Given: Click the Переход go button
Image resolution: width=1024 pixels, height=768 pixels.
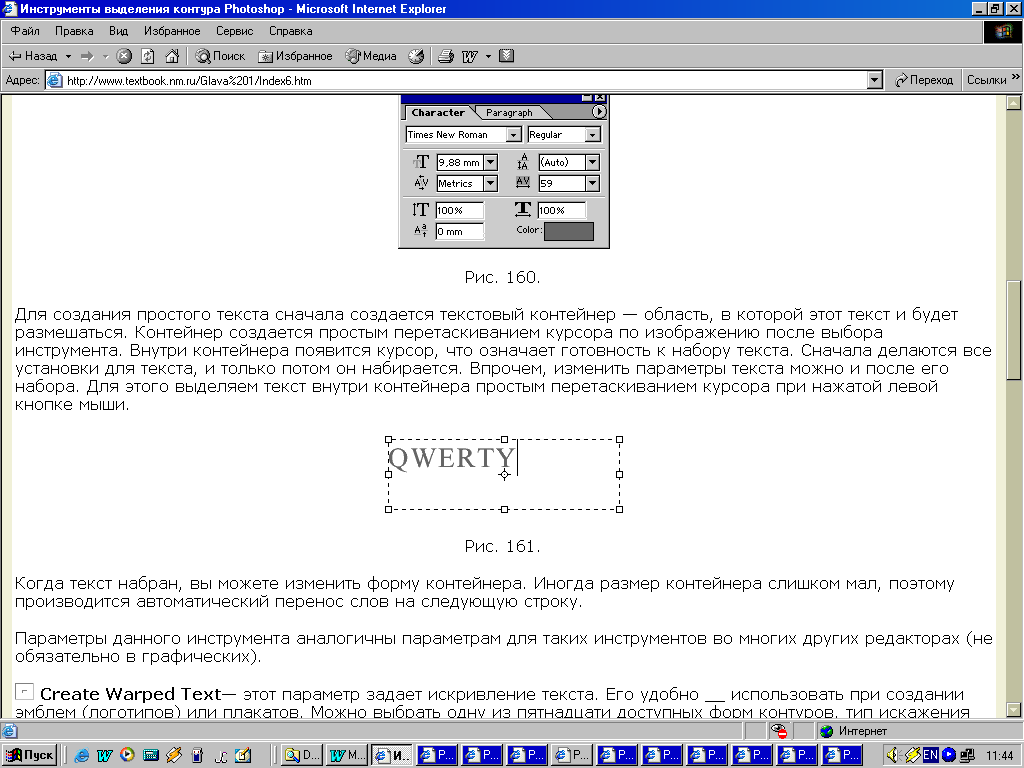Looking at the screenshot, I should point(923,80).
